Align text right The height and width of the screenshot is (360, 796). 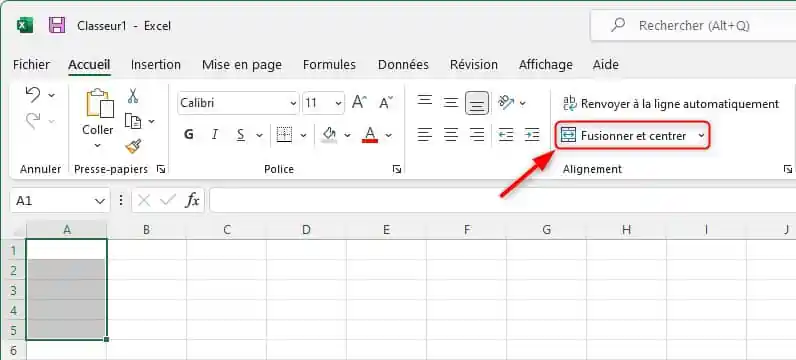477,135
